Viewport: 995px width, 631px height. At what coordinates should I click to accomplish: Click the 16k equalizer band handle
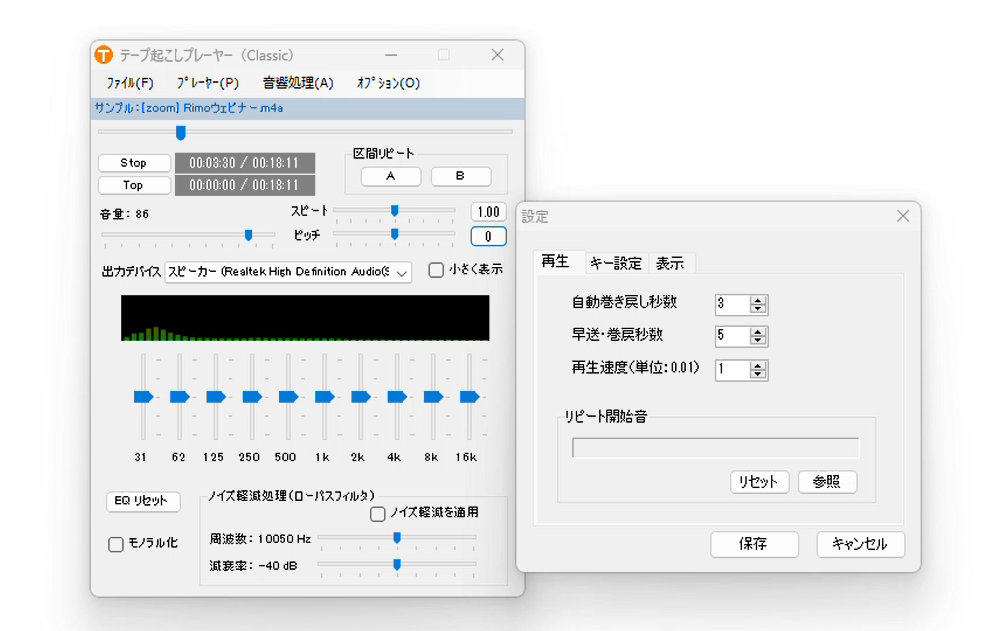(469, 397)
